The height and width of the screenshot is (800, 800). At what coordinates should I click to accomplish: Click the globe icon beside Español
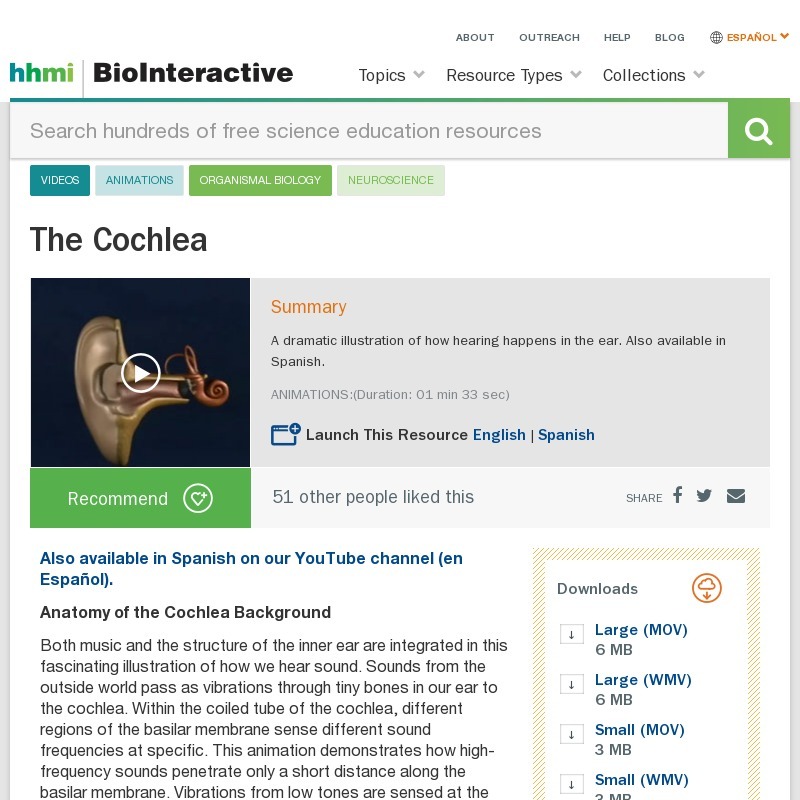716,37
